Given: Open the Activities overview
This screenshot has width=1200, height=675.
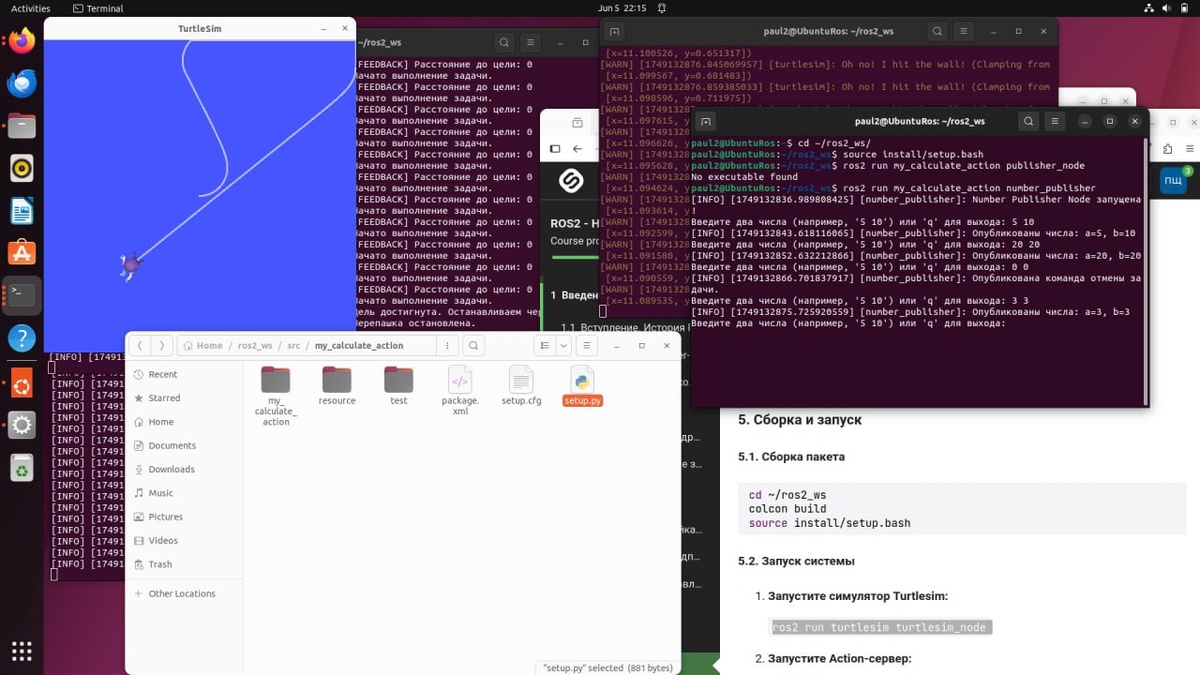Looking at the screenshot, I should coord(31,8).
